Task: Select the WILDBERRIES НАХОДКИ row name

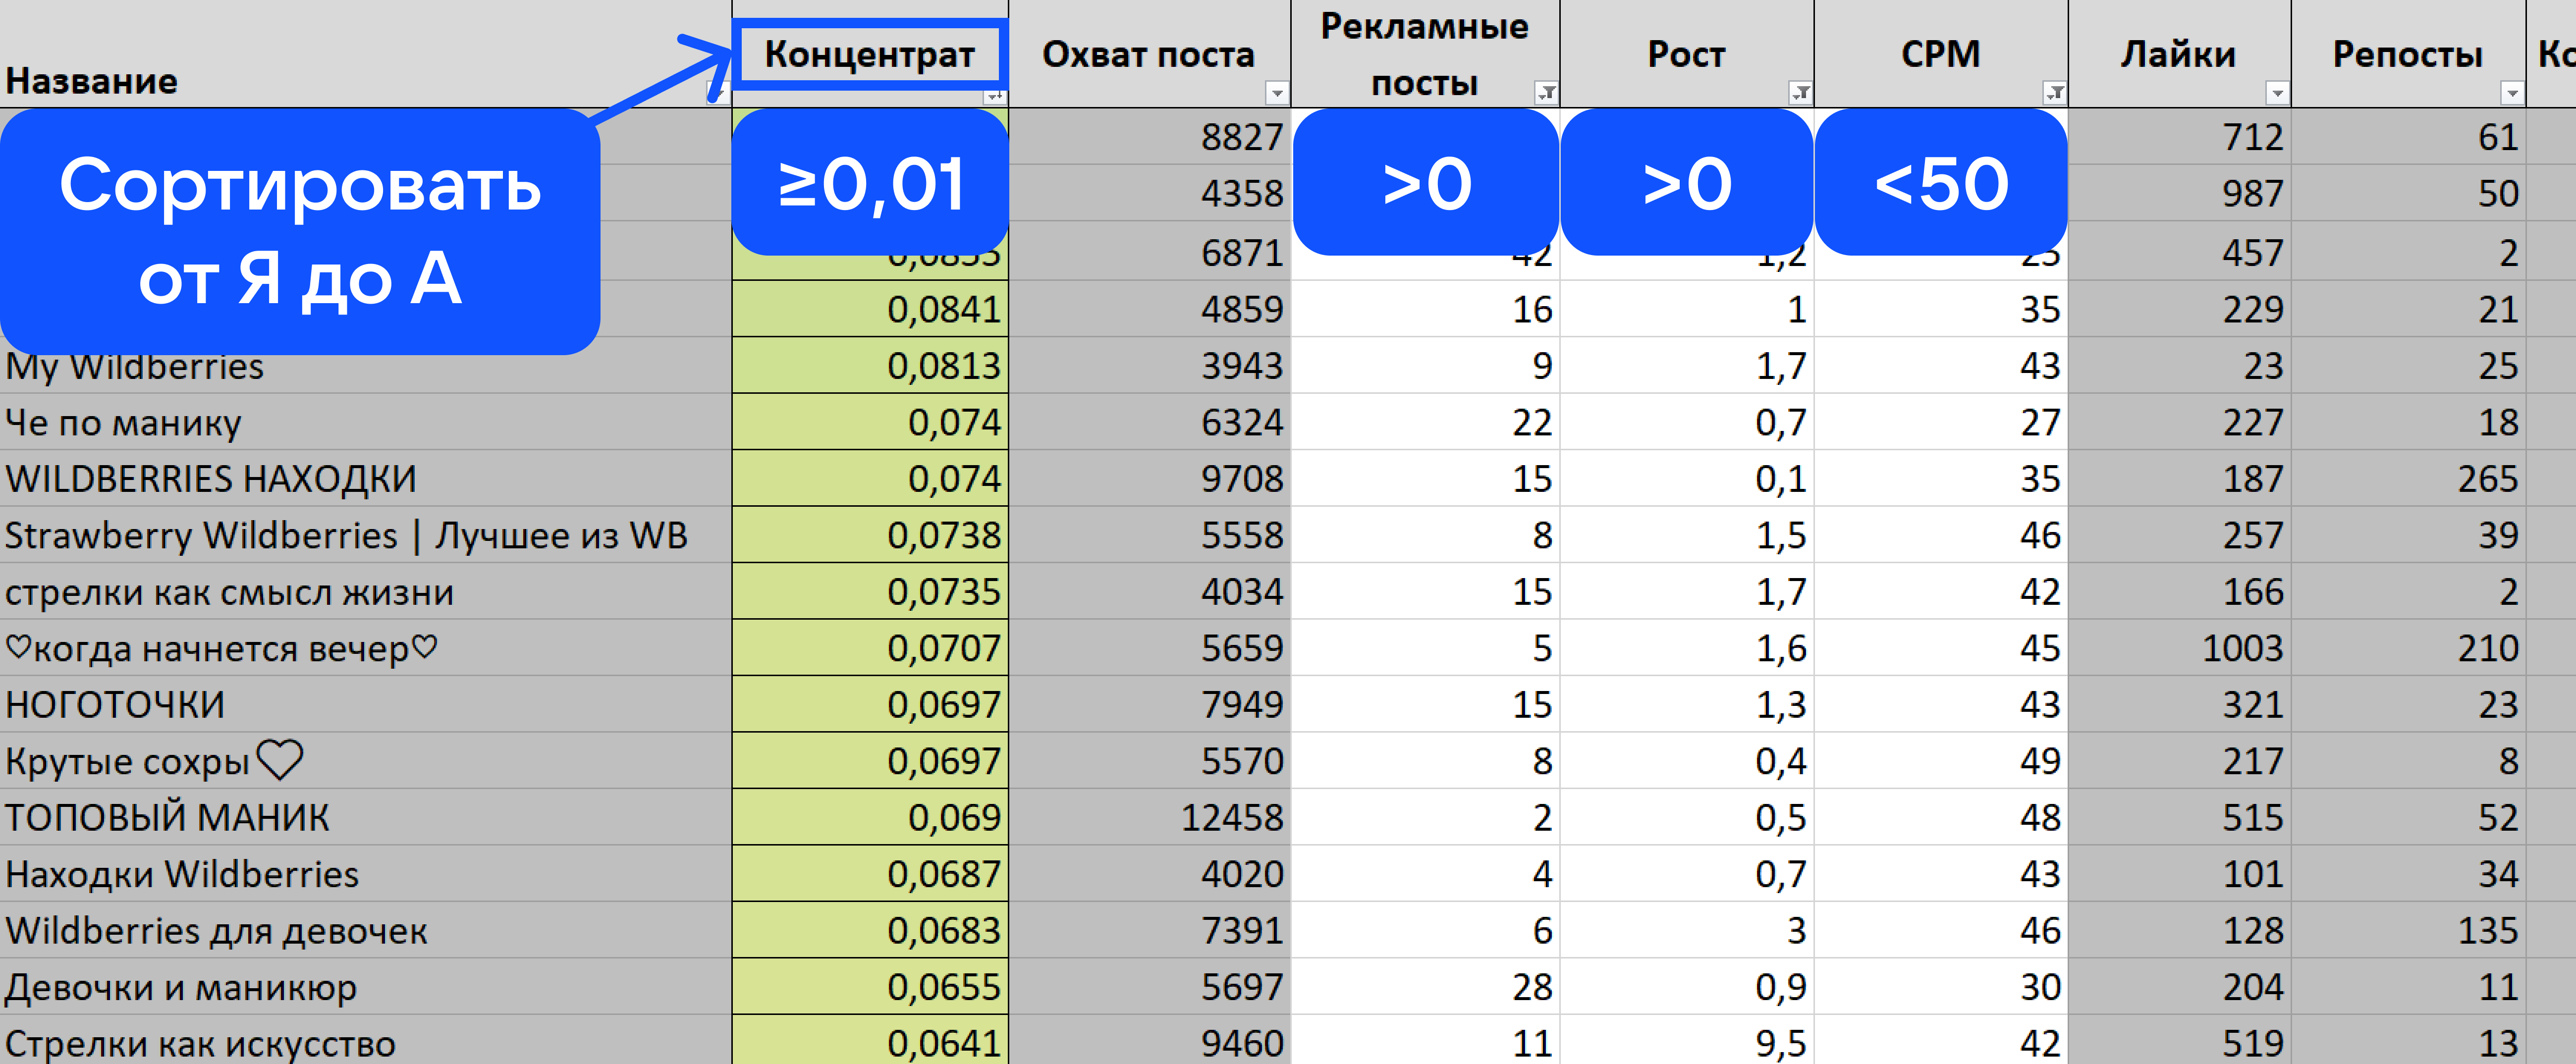Action: 366,479
